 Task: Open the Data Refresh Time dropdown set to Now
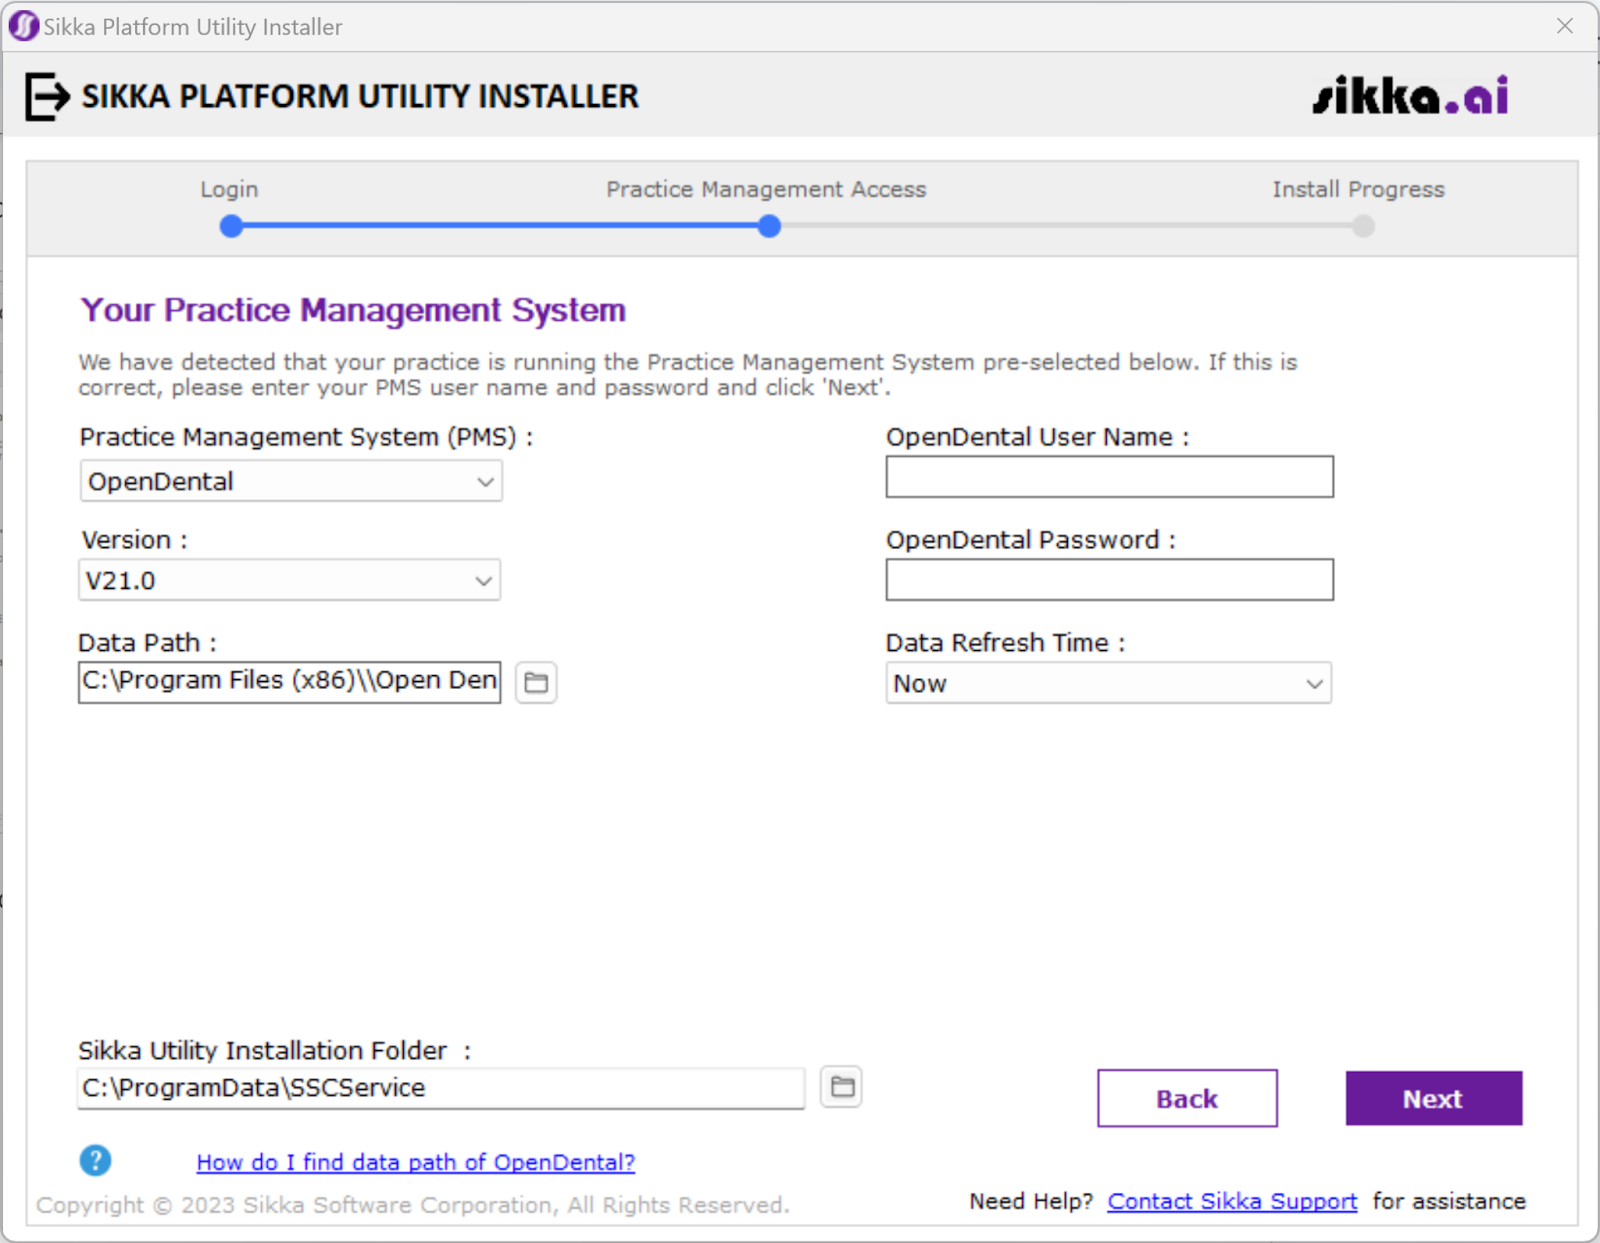pos(1109,684)
